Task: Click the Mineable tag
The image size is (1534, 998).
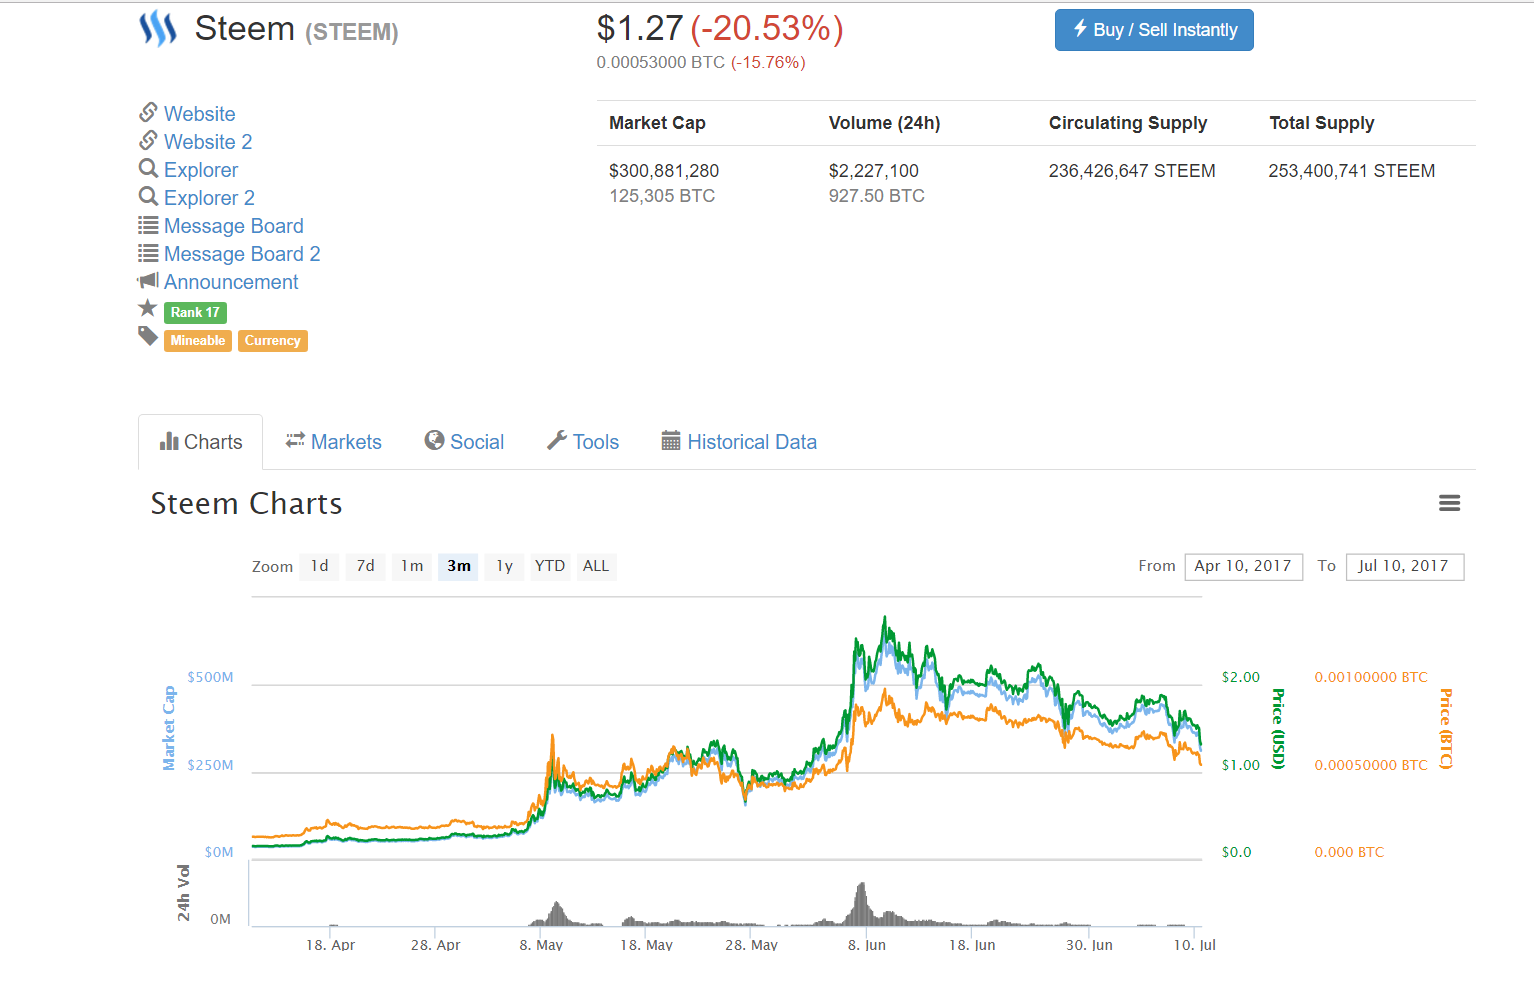Action: (x=198, y=341)
